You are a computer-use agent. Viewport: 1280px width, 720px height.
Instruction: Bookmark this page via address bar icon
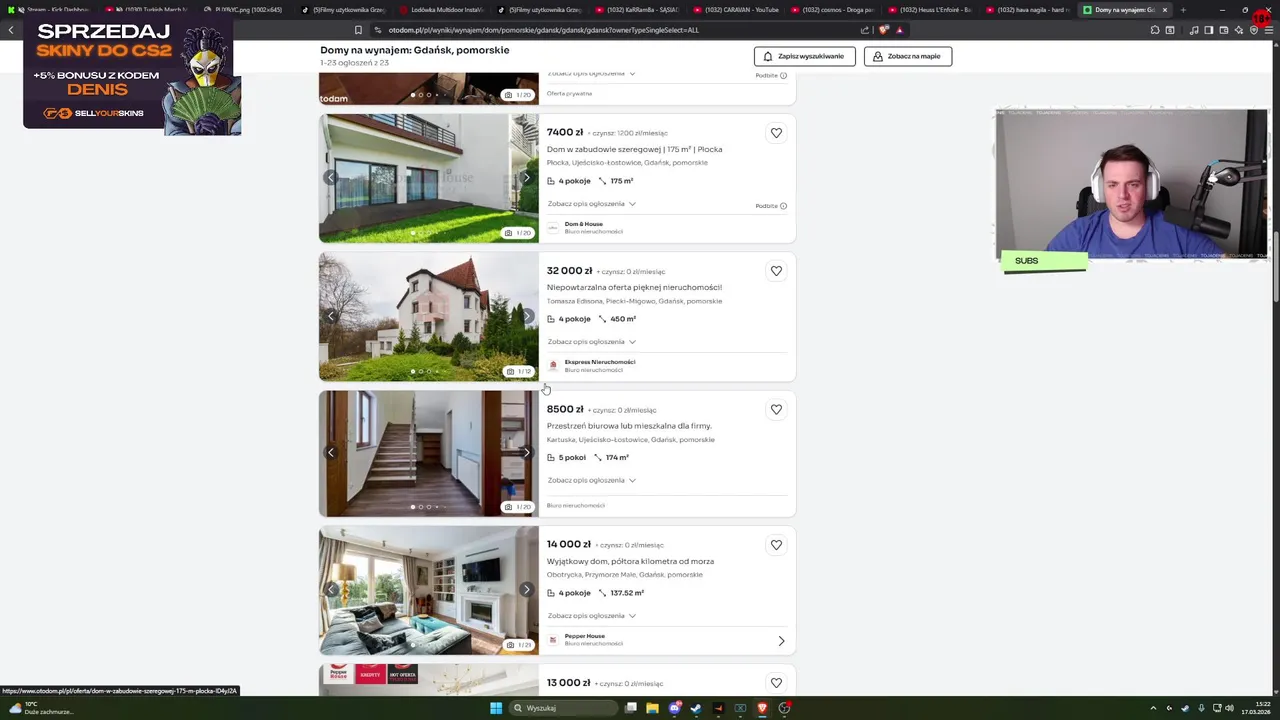coord(358,30)
